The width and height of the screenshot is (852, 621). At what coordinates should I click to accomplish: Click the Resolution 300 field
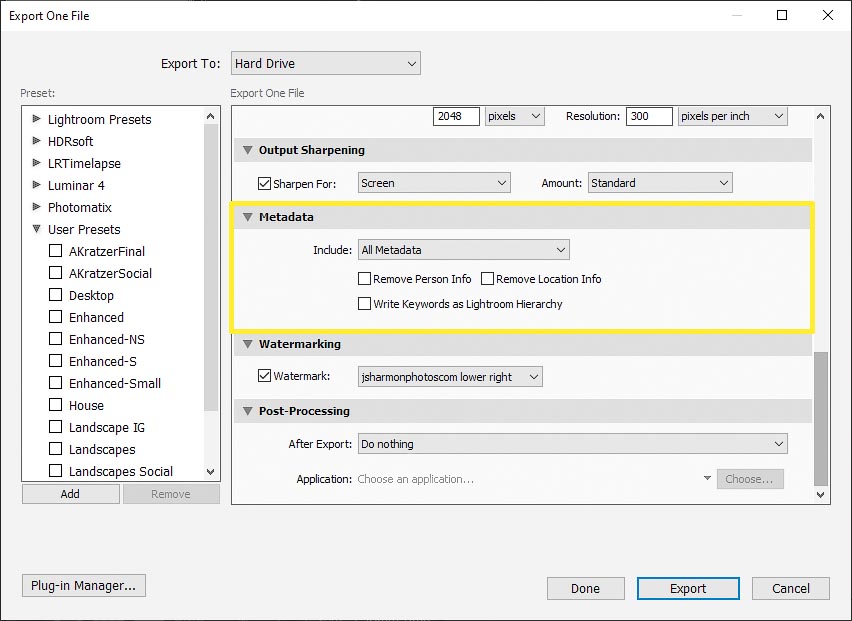point(649,116)
